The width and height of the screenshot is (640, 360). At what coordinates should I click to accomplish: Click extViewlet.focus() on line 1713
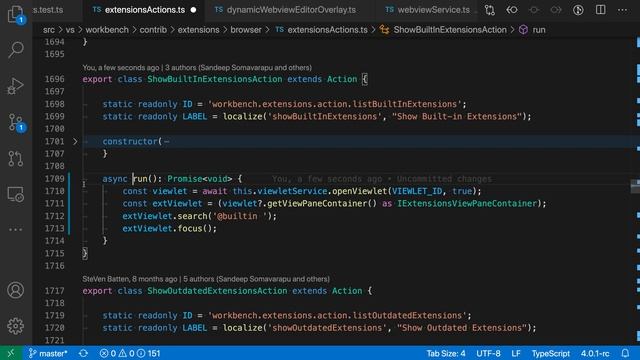click(169, 229)
